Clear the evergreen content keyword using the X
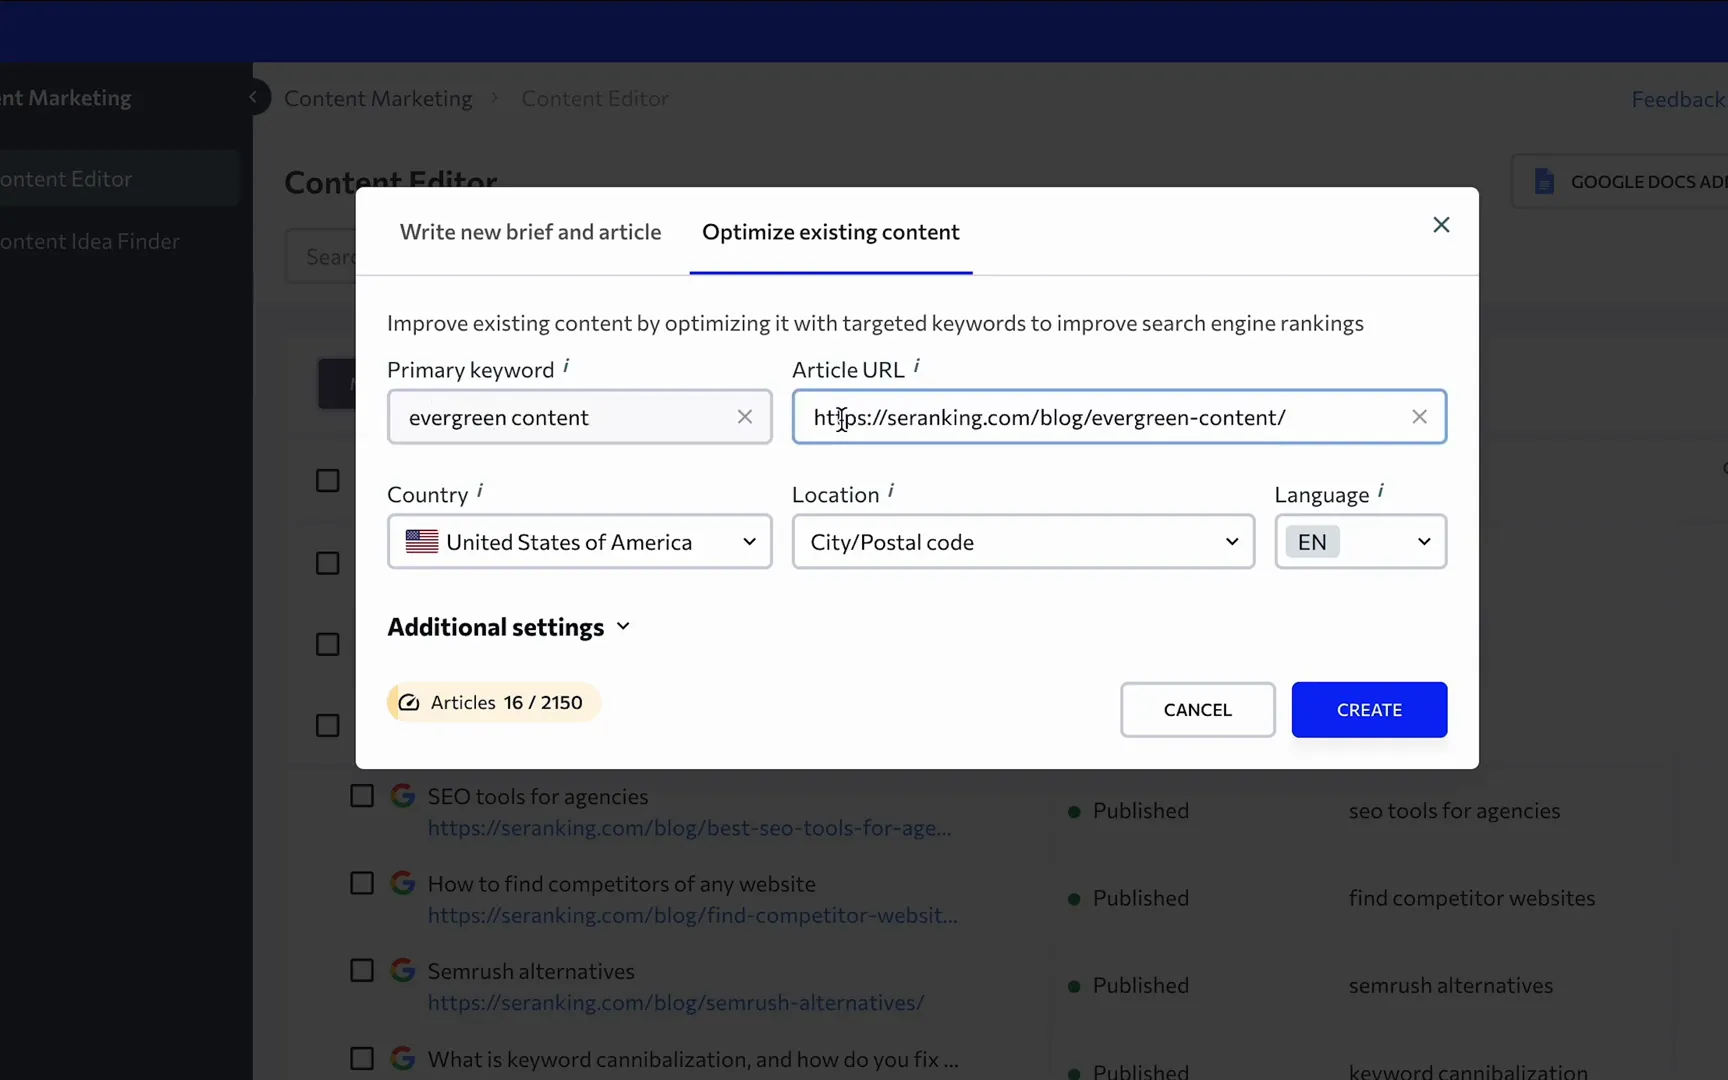The image size is (1728, 1080). 744,417
